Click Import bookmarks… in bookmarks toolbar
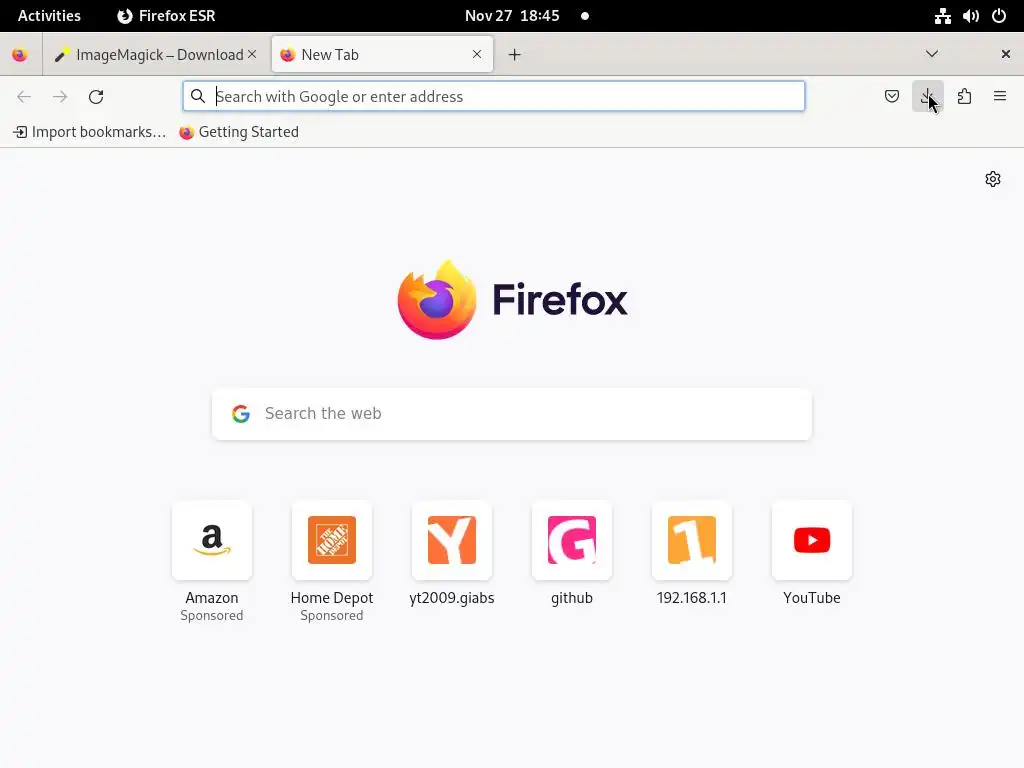This screenshot has width=1024, height=768. tap(90, 132)
